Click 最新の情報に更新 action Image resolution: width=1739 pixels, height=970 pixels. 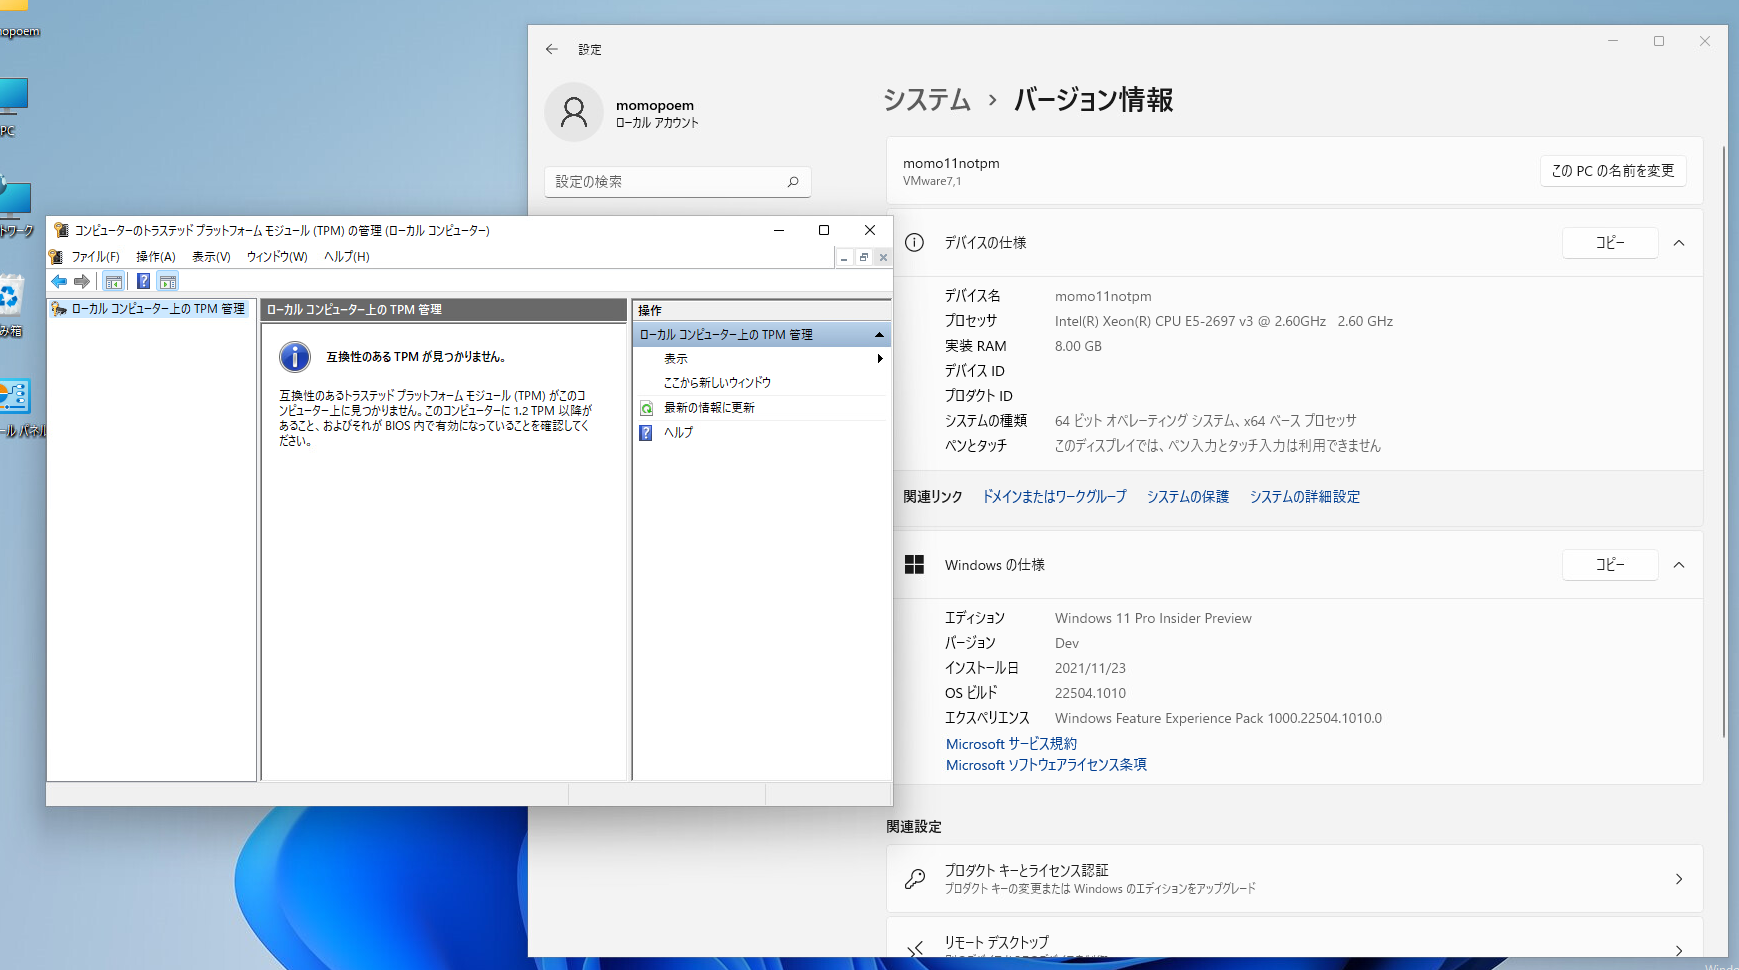pyautogui.click(x=709, y=408)
